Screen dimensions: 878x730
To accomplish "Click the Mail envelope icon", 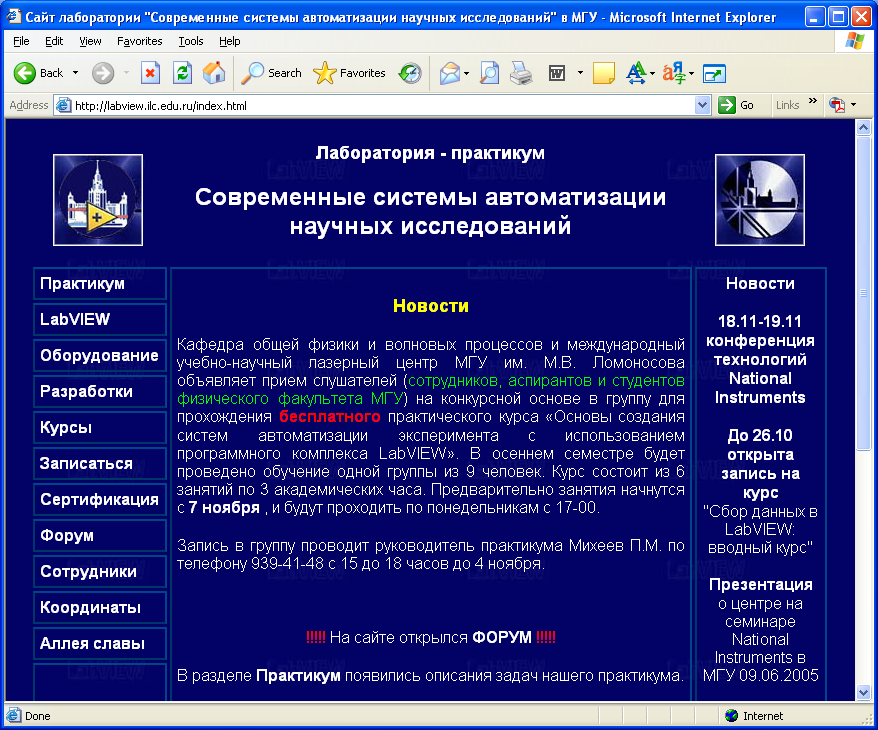I will [x=450, y=73].
